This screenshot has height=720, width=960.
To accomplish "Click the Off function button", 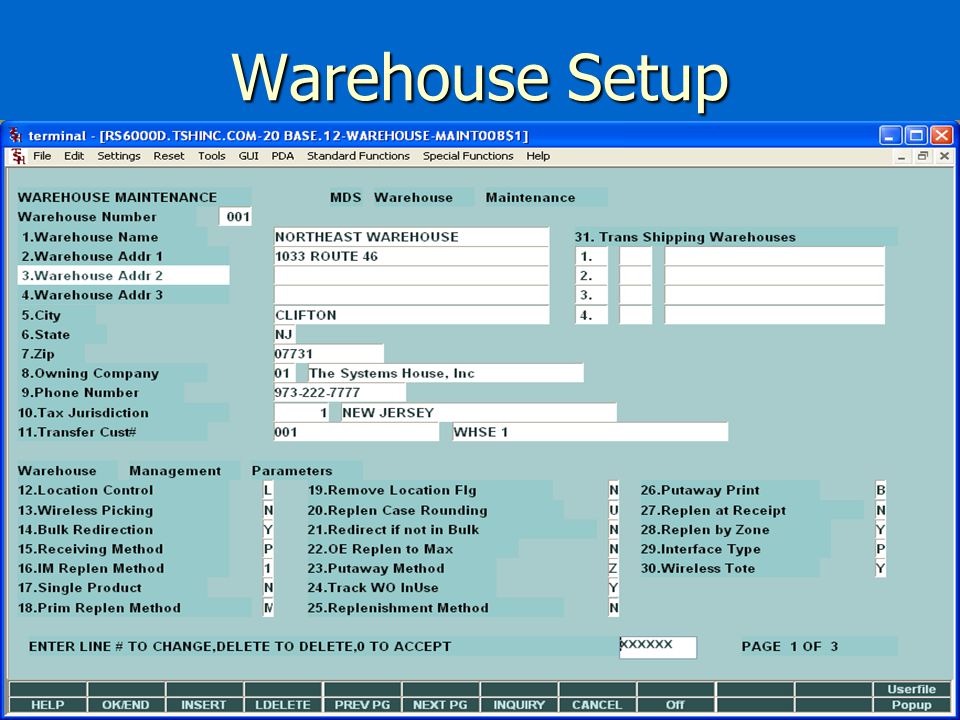I will (675, 705).
